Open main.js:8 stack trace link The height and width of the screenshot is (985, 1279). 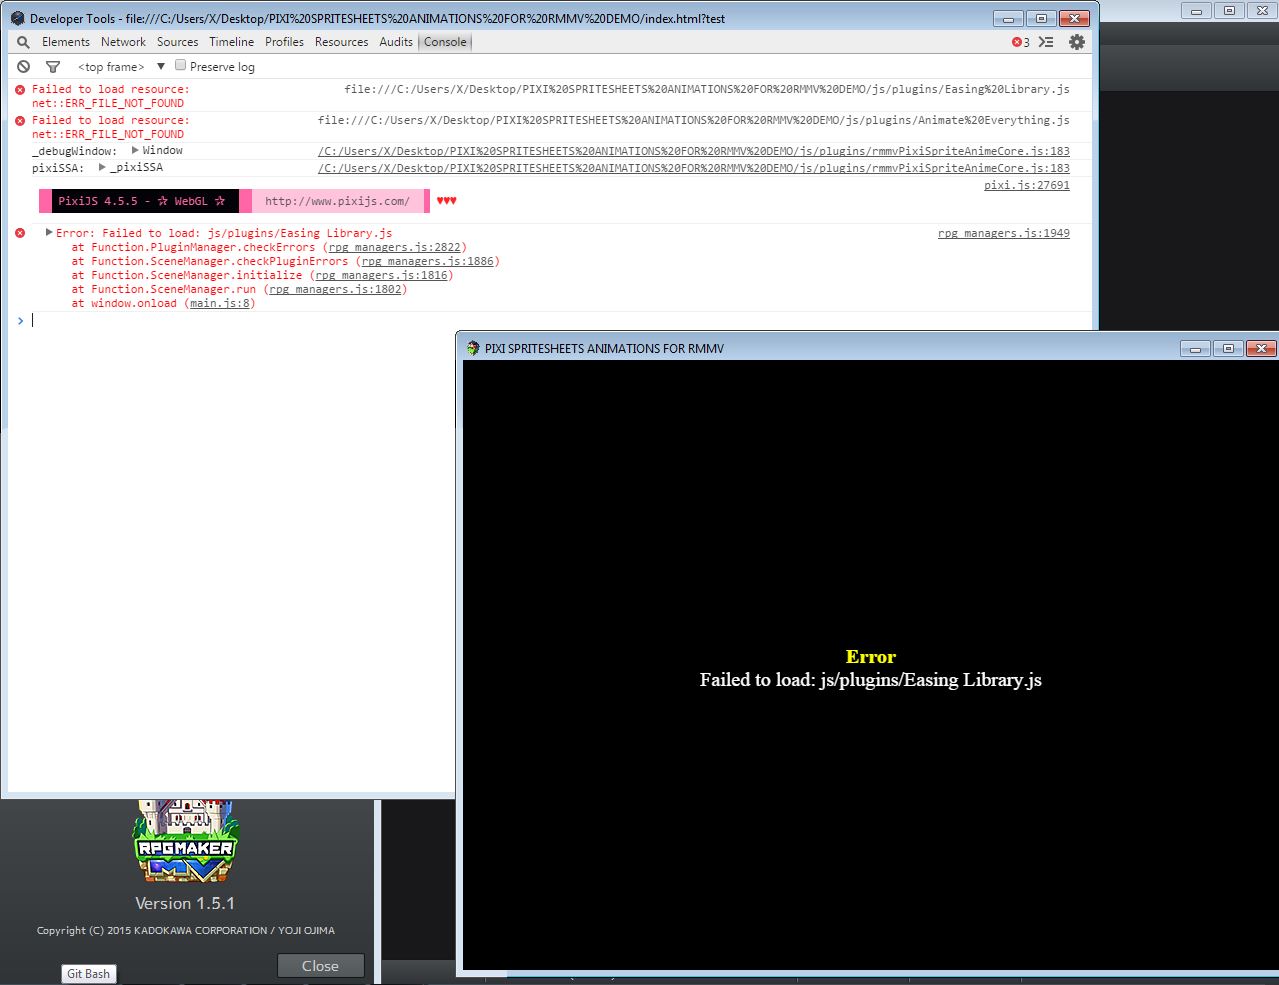tap(220, 303)
